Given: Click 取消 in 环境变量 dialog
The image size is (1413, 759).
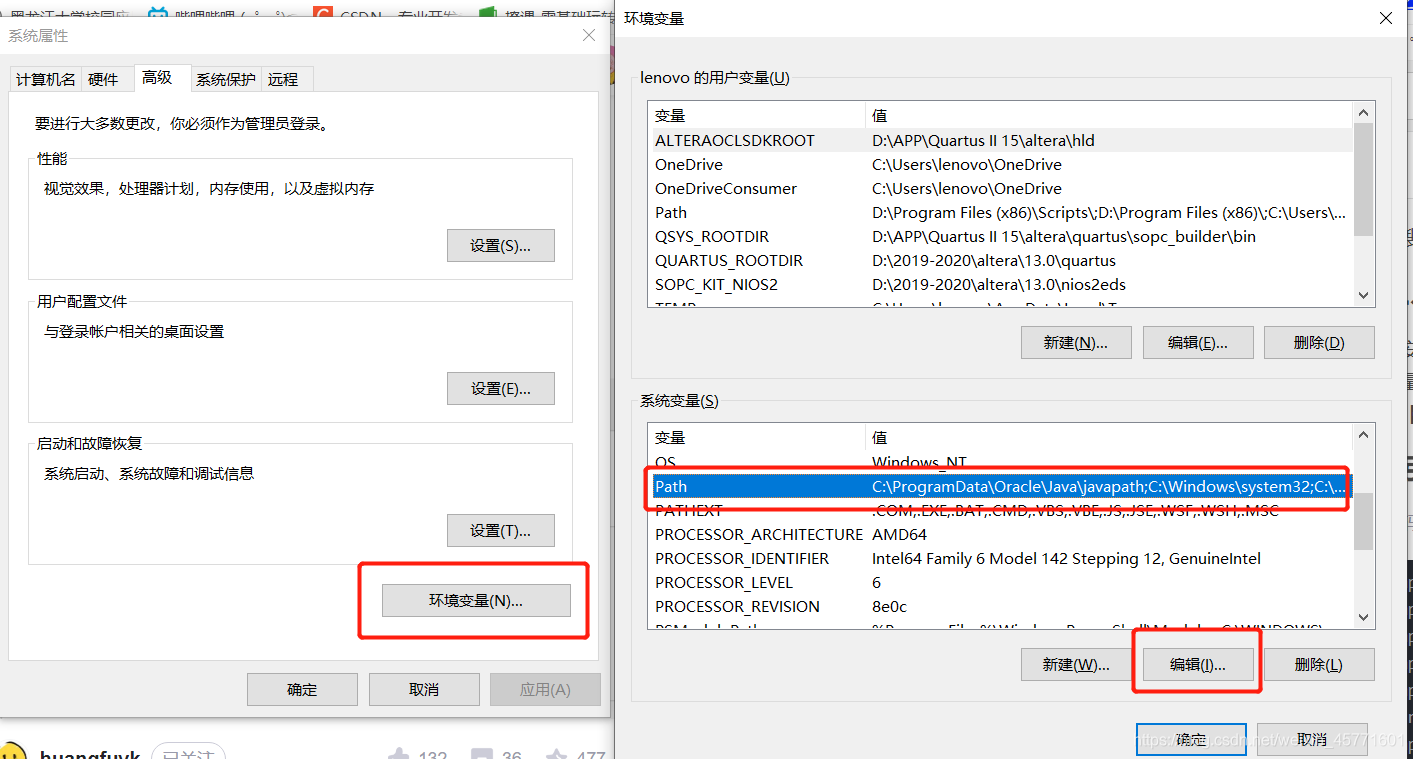Looking at the screenshot, I should [1312, 740].
